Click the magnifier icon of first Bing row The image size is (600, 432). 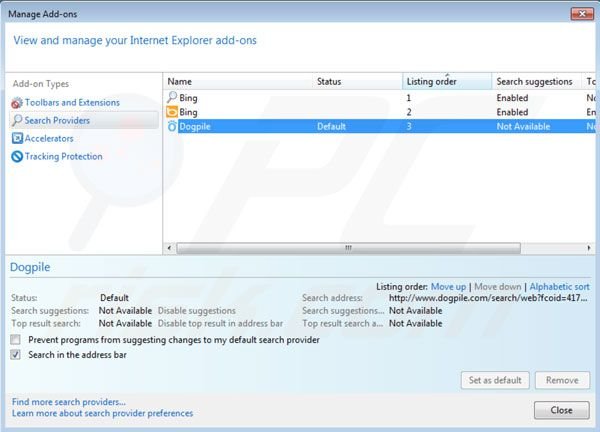(x=172, y=98)
